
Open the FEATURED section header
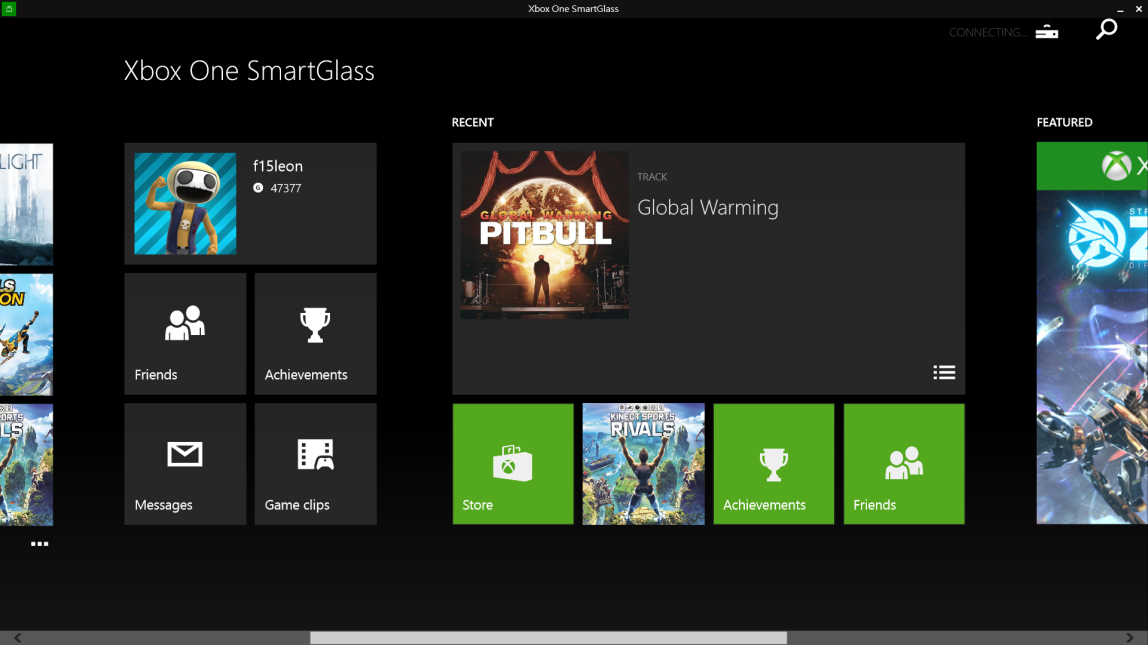1065,122
